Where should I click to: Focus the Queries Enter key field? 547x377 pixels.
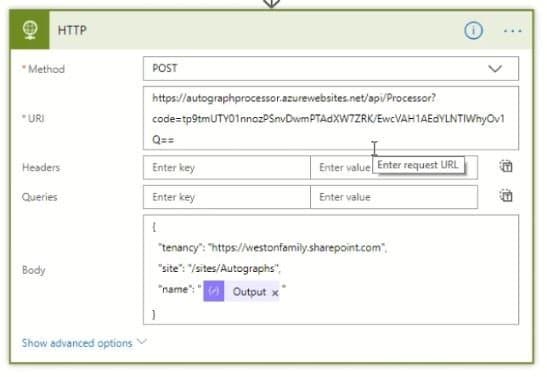(x=226, y=197)
